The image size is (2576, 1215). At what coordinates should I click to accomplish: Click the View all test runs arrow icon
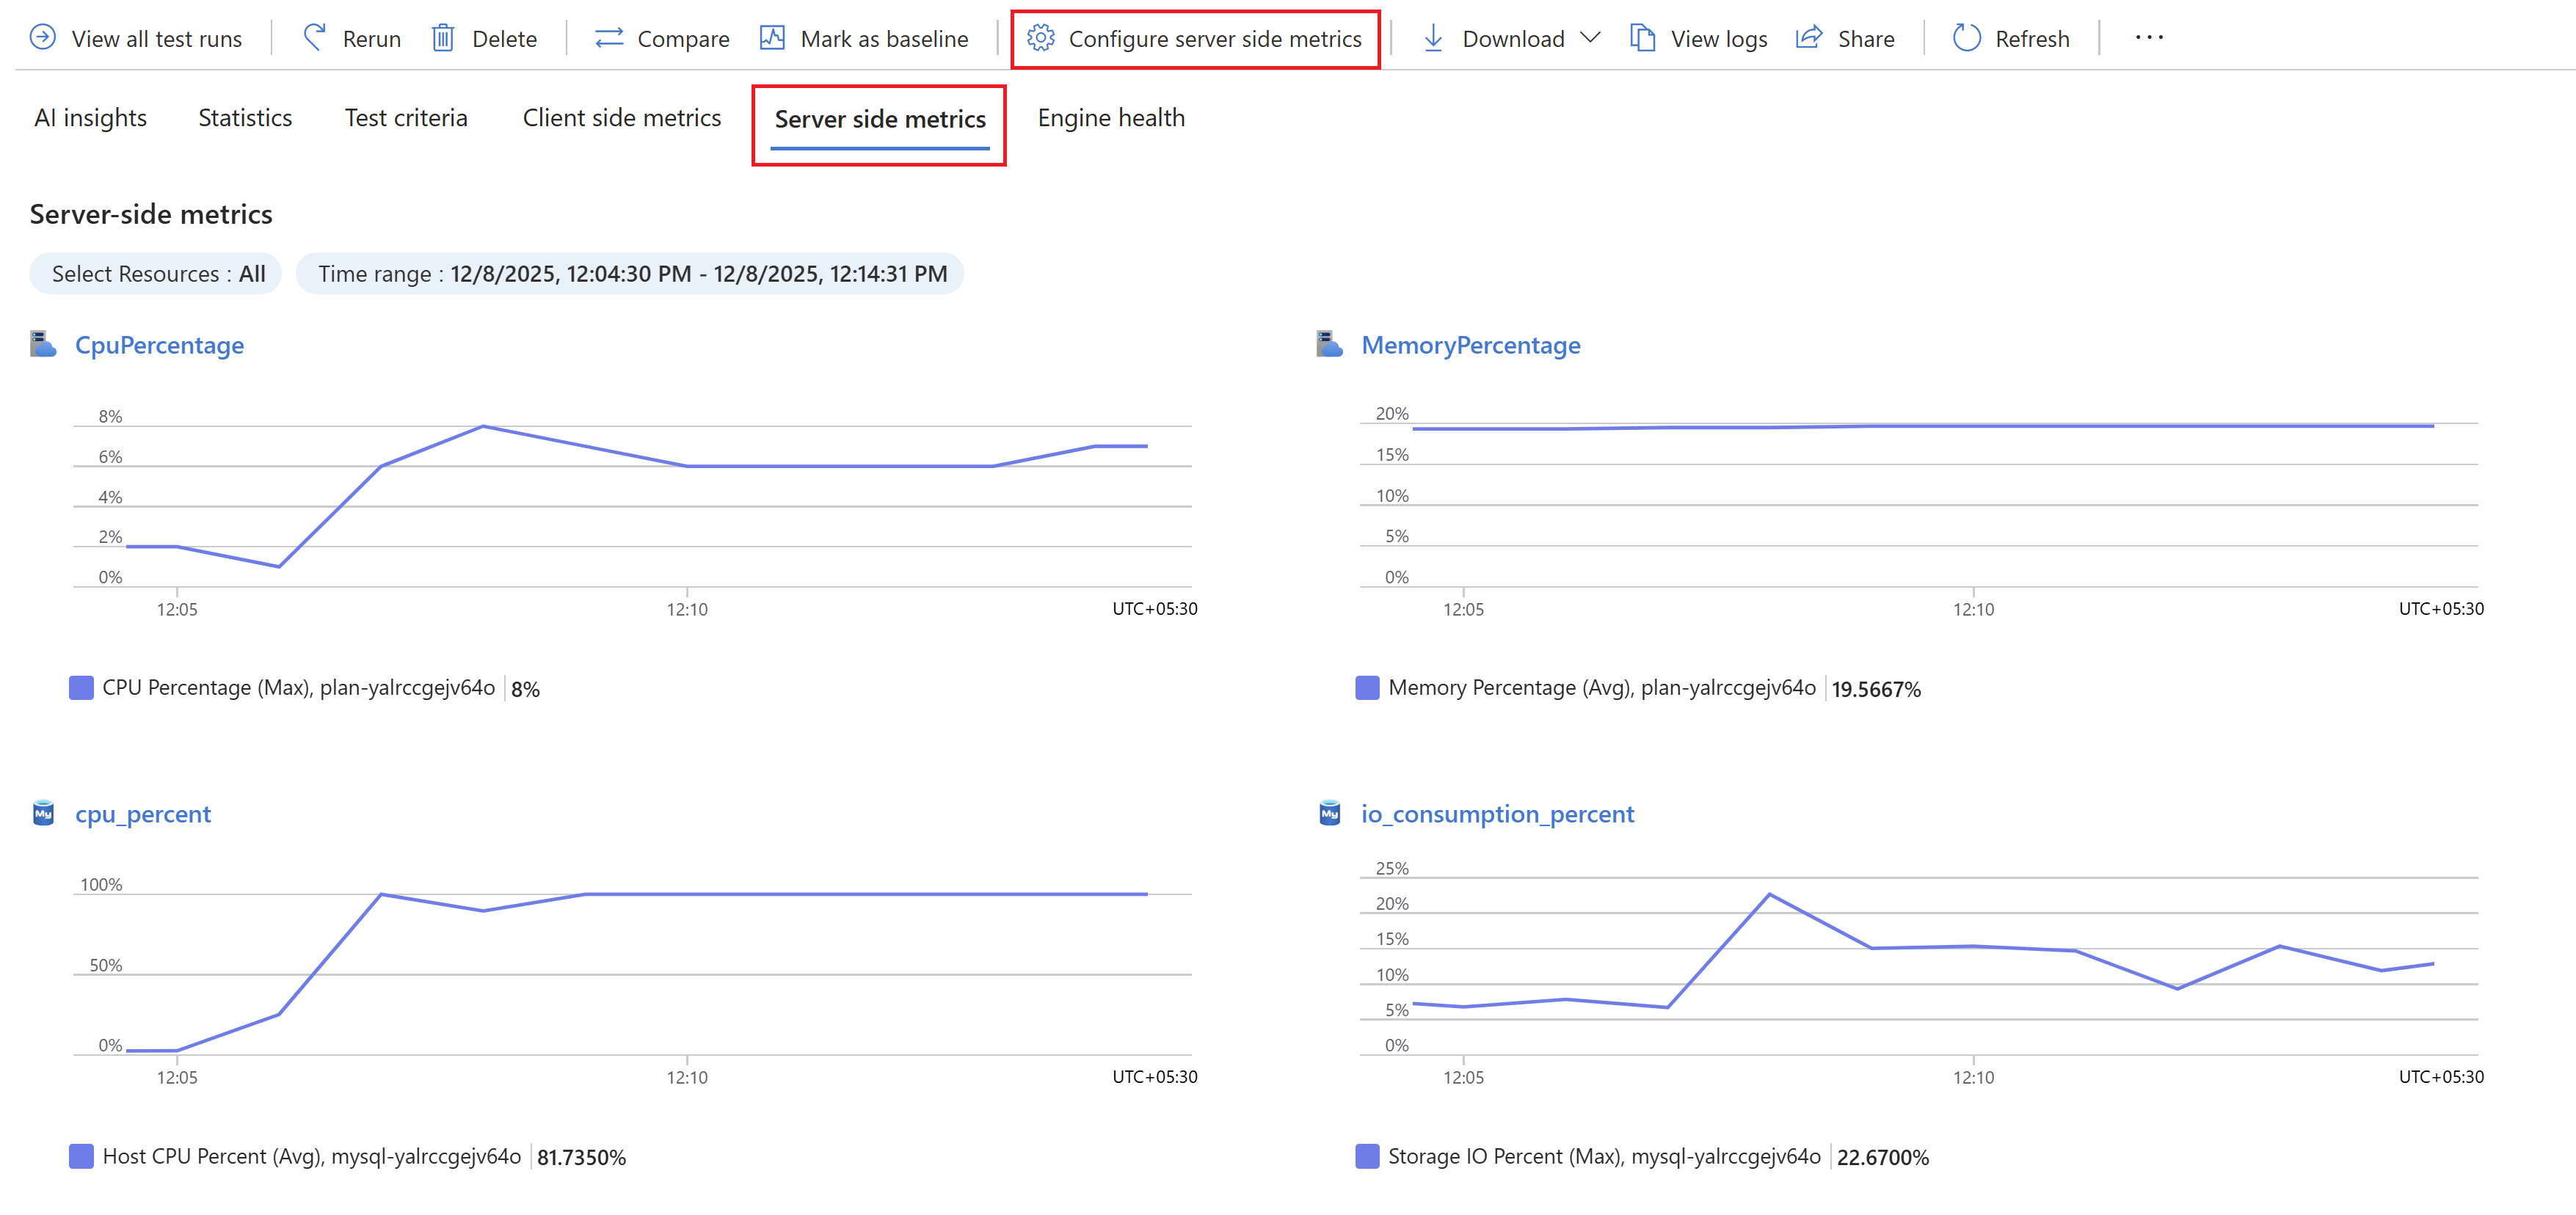pyautogui.click(x=43, y=38)
